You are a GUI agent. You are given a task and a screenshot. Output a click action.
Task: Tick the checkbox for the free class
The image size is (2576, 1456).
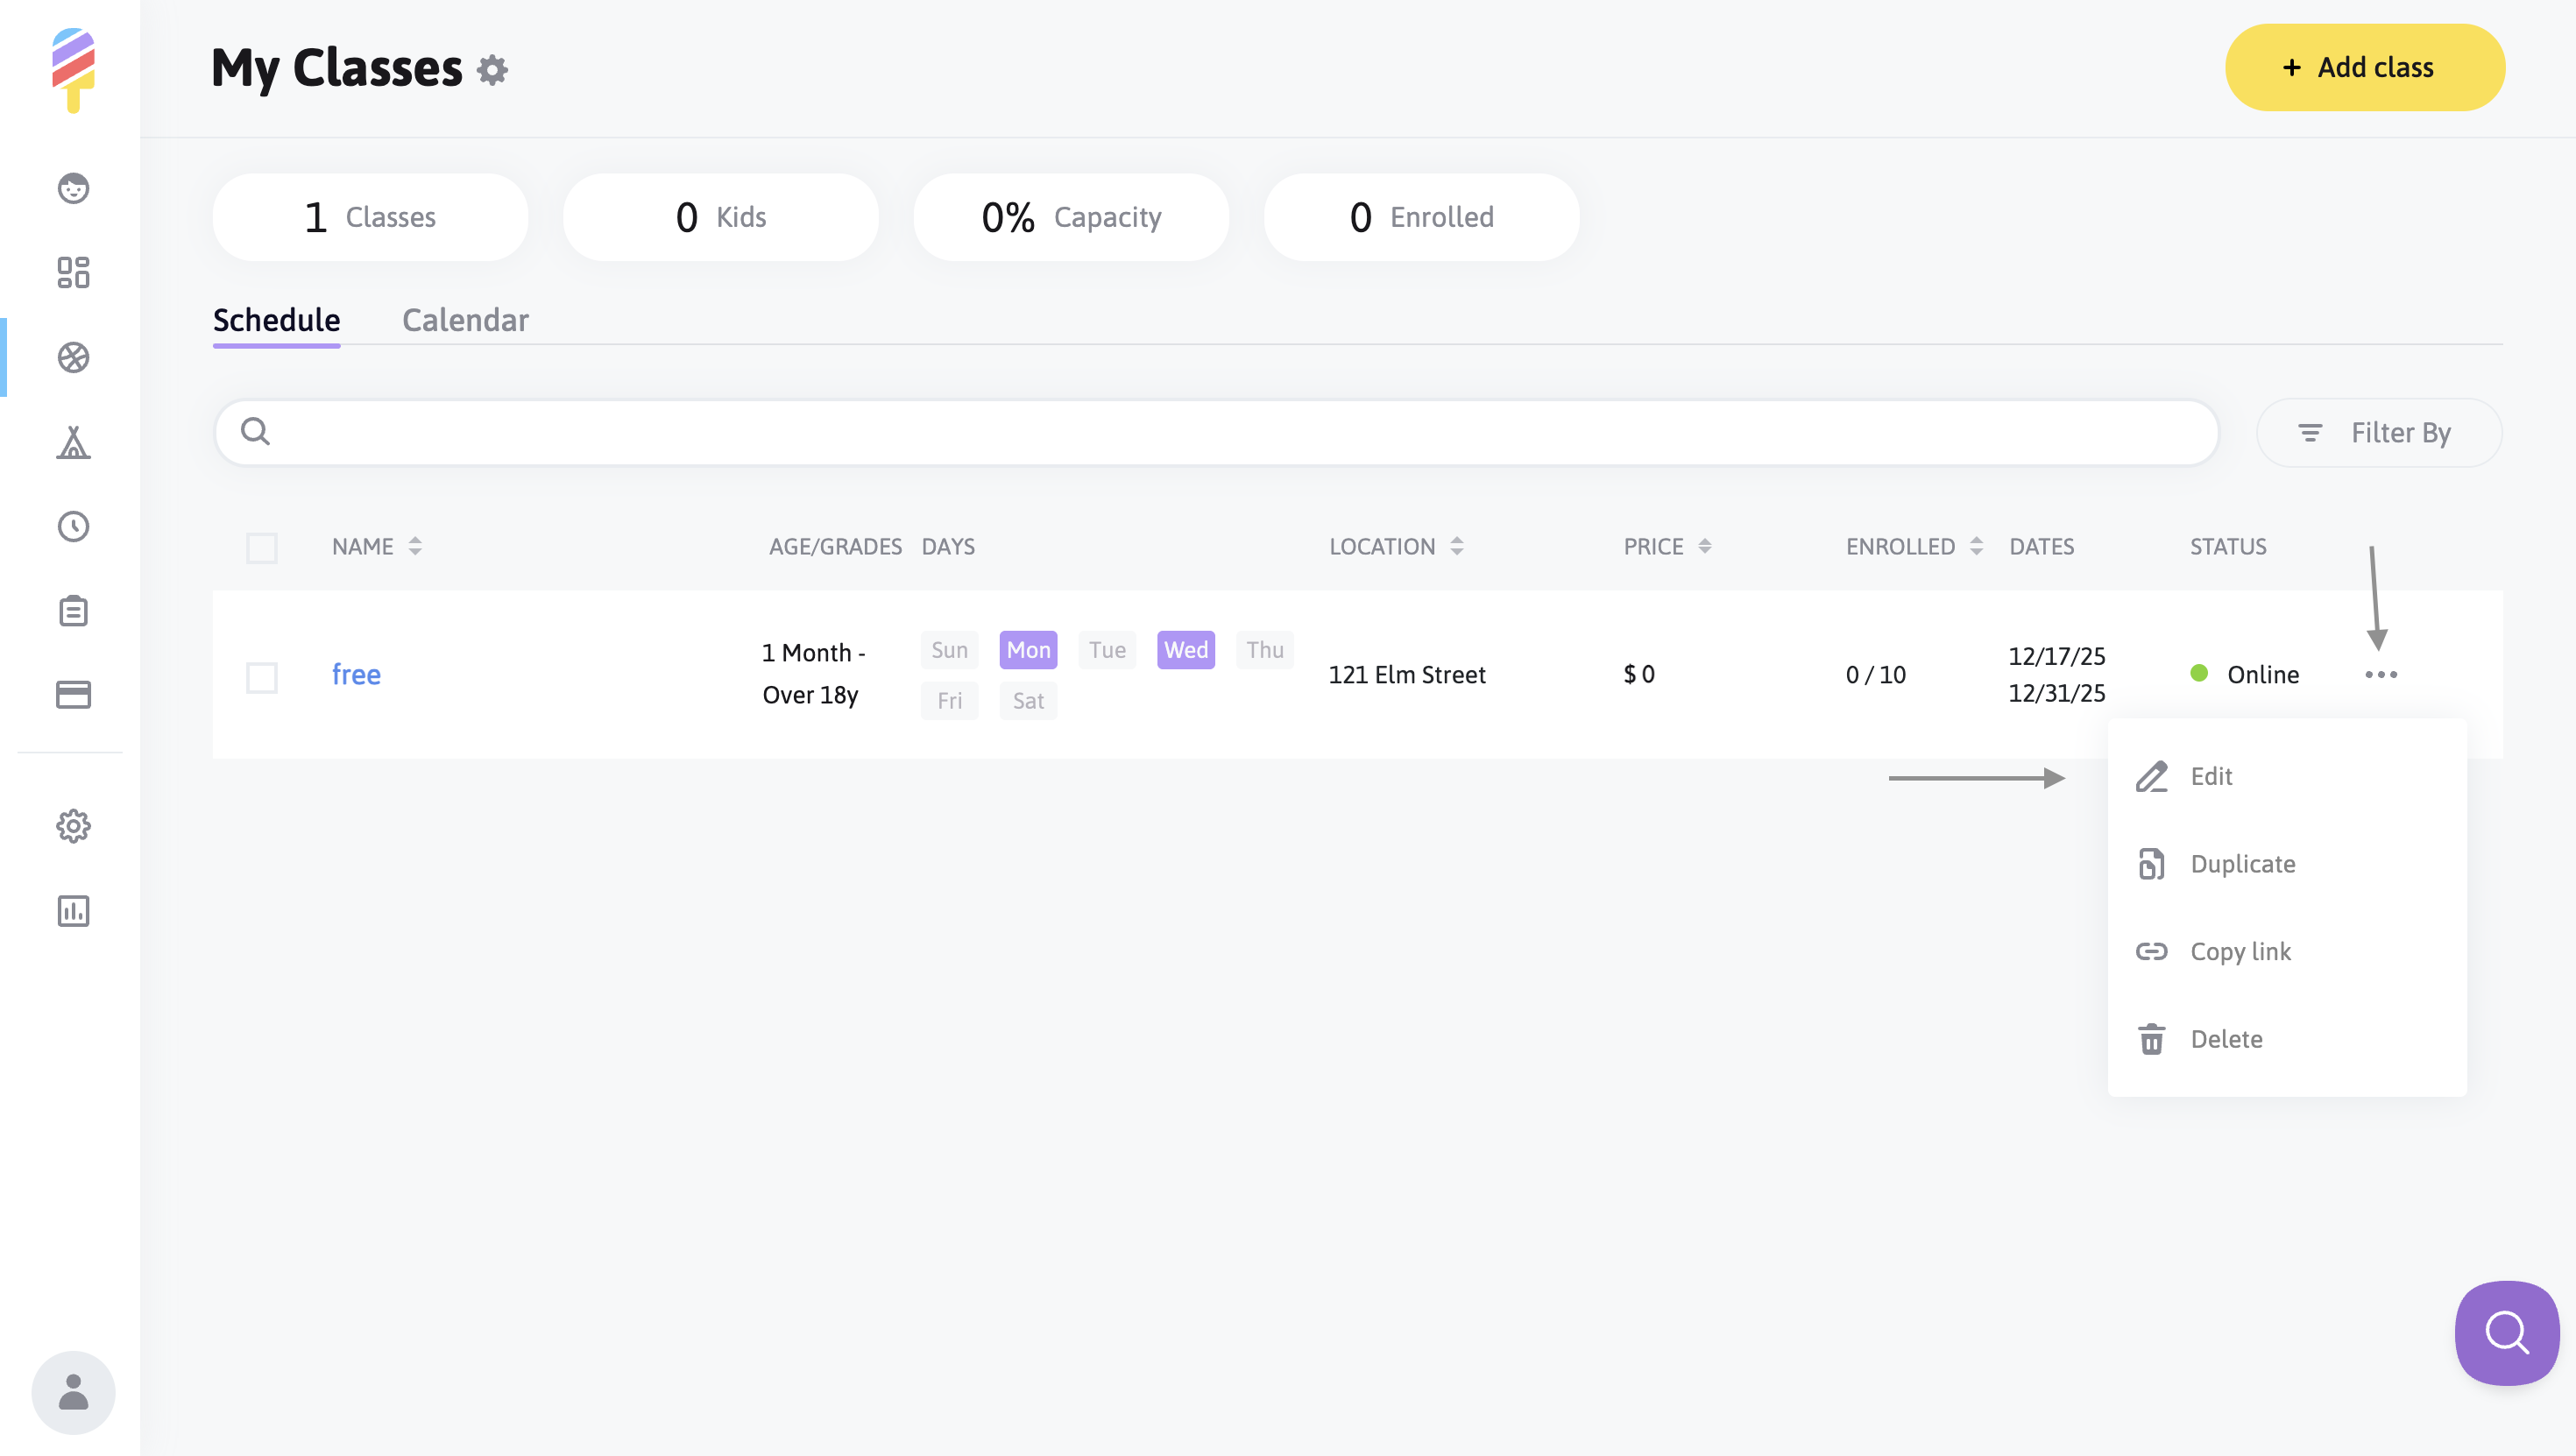click(x=262, y=677)
